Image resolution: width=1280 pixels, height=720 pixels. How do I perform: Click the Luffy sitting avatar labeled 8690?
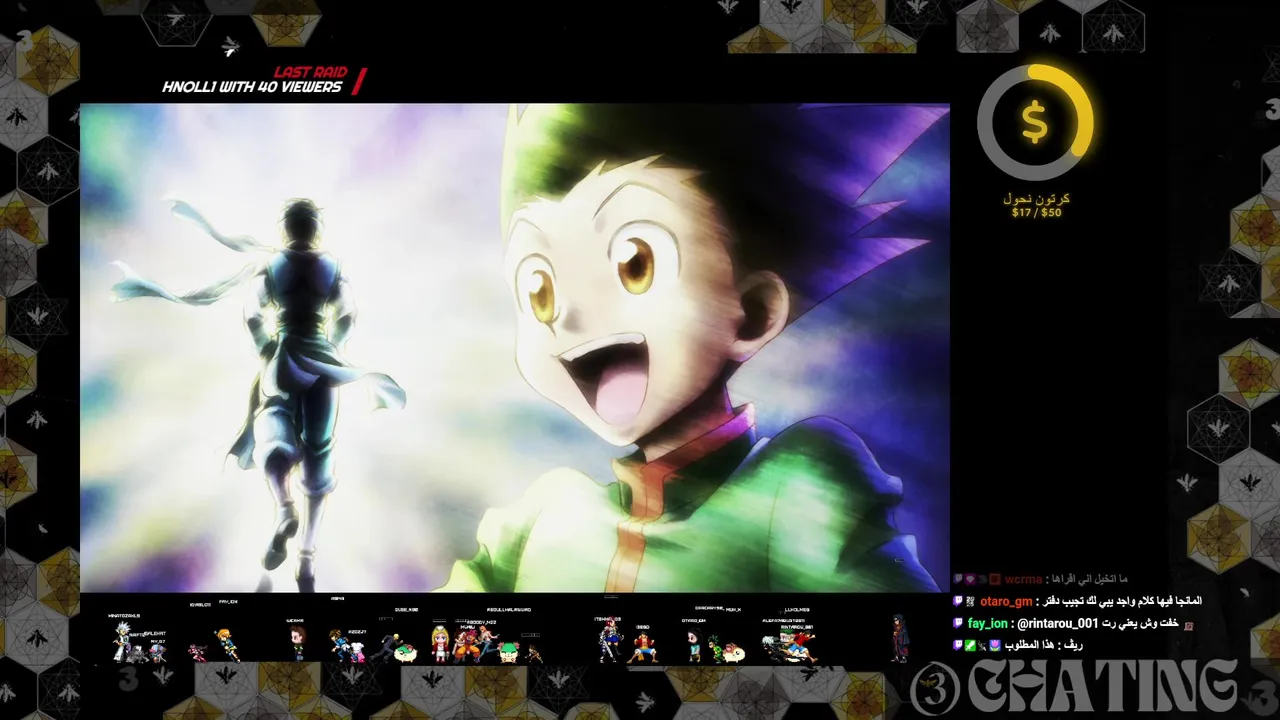[642, 647]
